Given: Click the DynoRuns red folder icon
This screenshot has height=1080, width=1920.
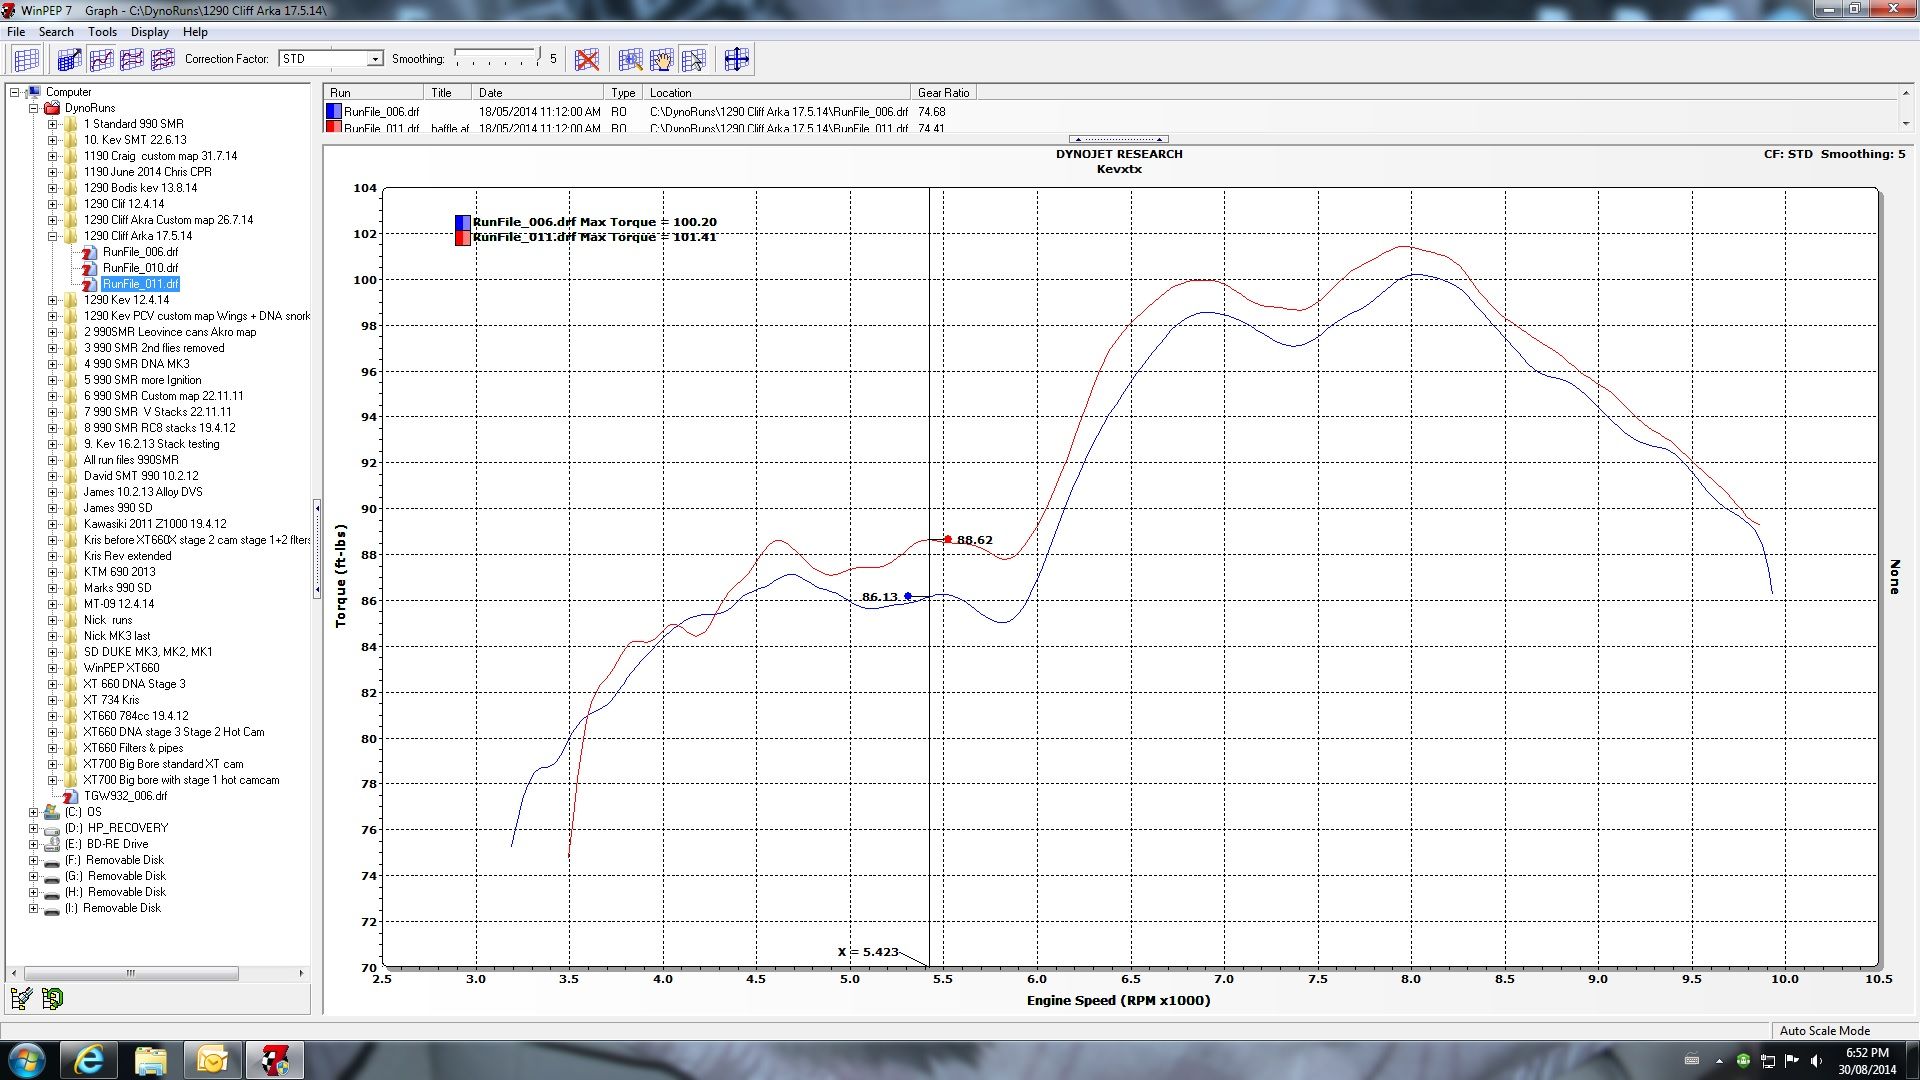Looking at the screenshot, I should [52, 108].
